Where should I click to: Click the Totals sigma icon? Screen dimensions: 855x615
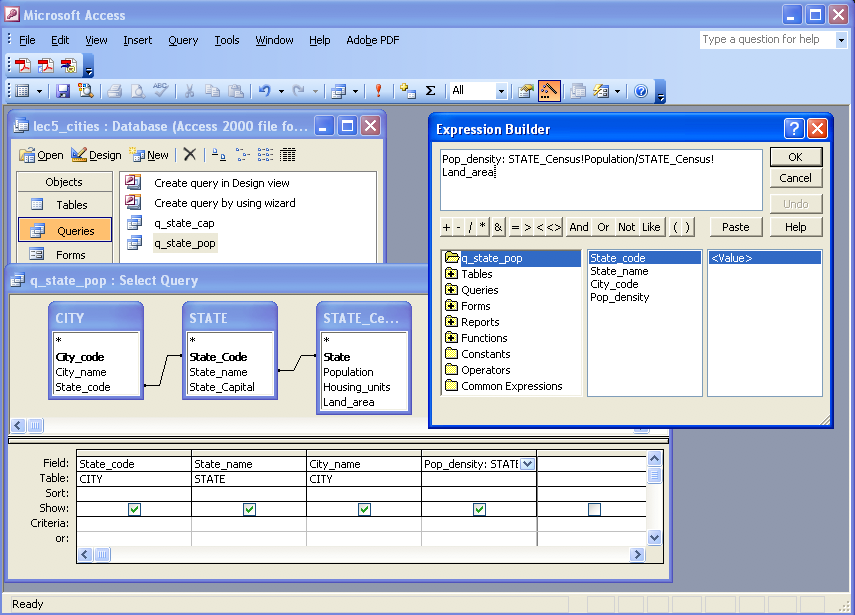click(x=431, y=91)
